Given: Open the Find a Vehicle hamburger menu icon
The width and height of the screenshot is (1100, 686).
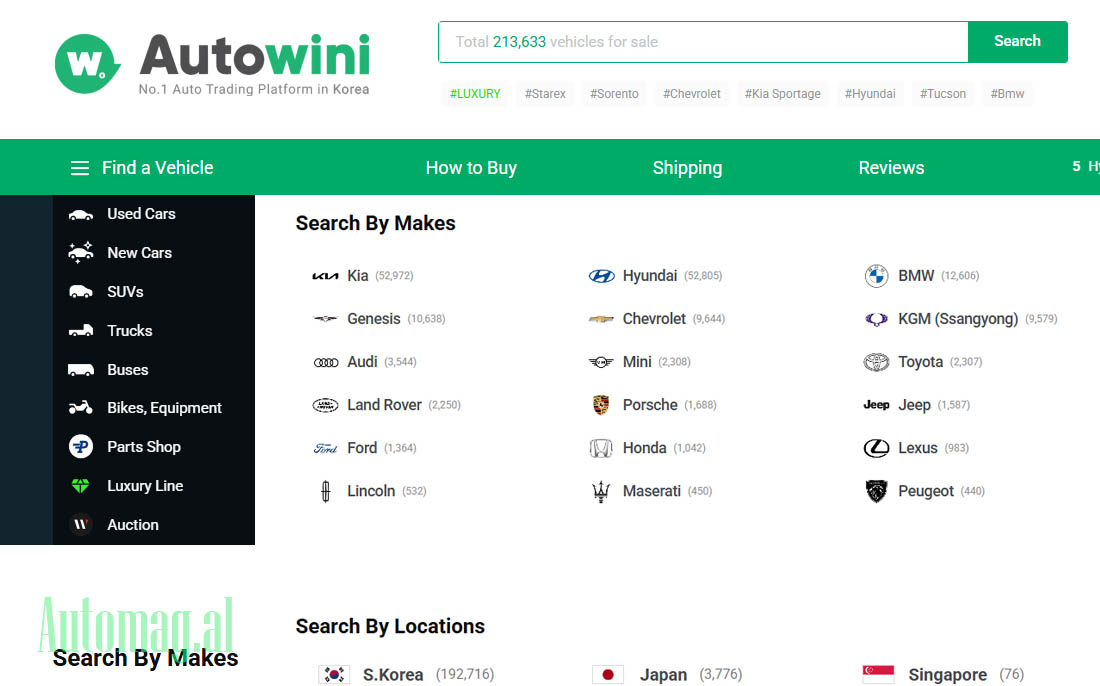Looking at the screenshot, I should (x=80, y=168).
